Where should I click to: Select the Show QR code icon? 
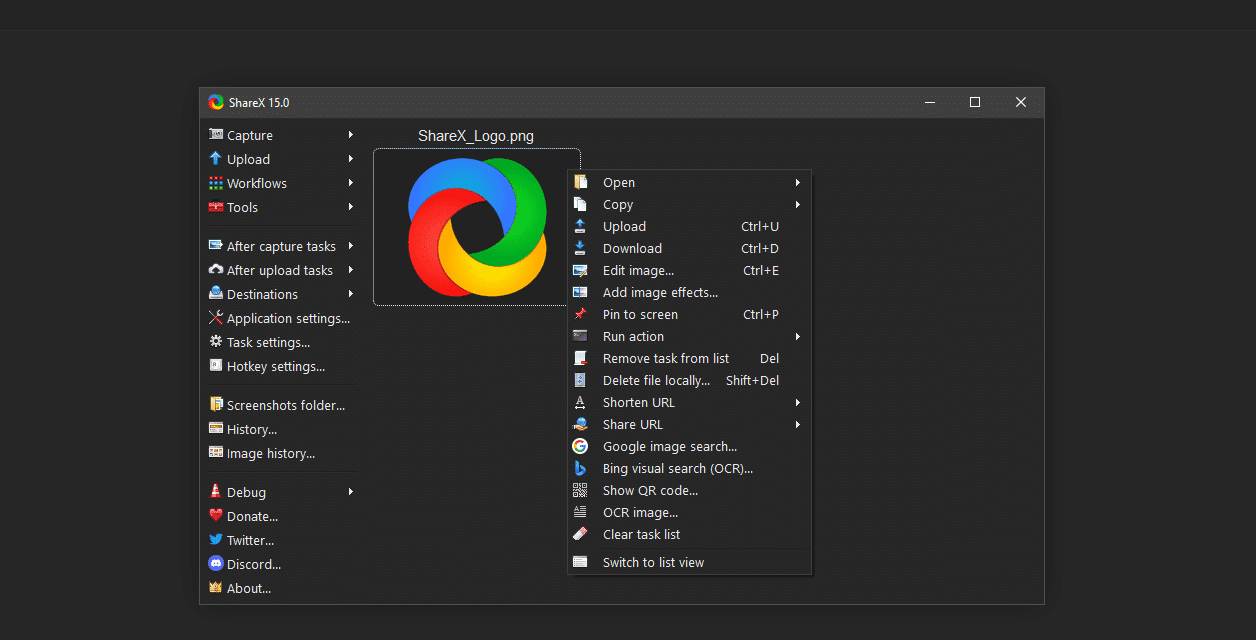tap(580, 490)
